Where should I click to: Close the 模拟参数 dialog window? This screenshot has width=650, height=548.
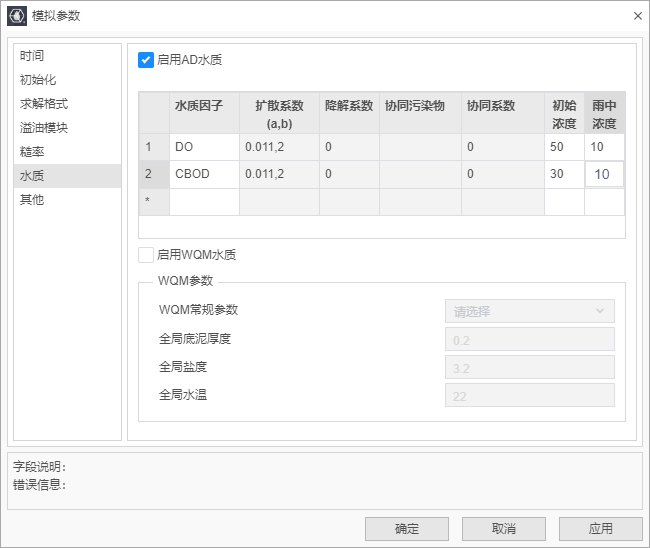pos(637,16)
